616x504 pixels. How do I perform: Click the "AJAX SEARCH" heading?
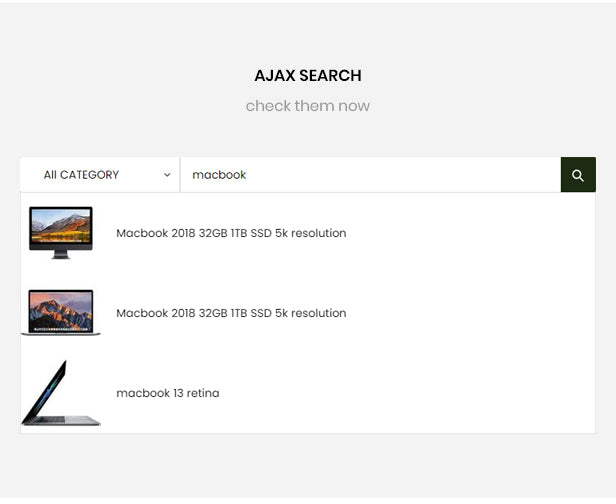(308, 75)
